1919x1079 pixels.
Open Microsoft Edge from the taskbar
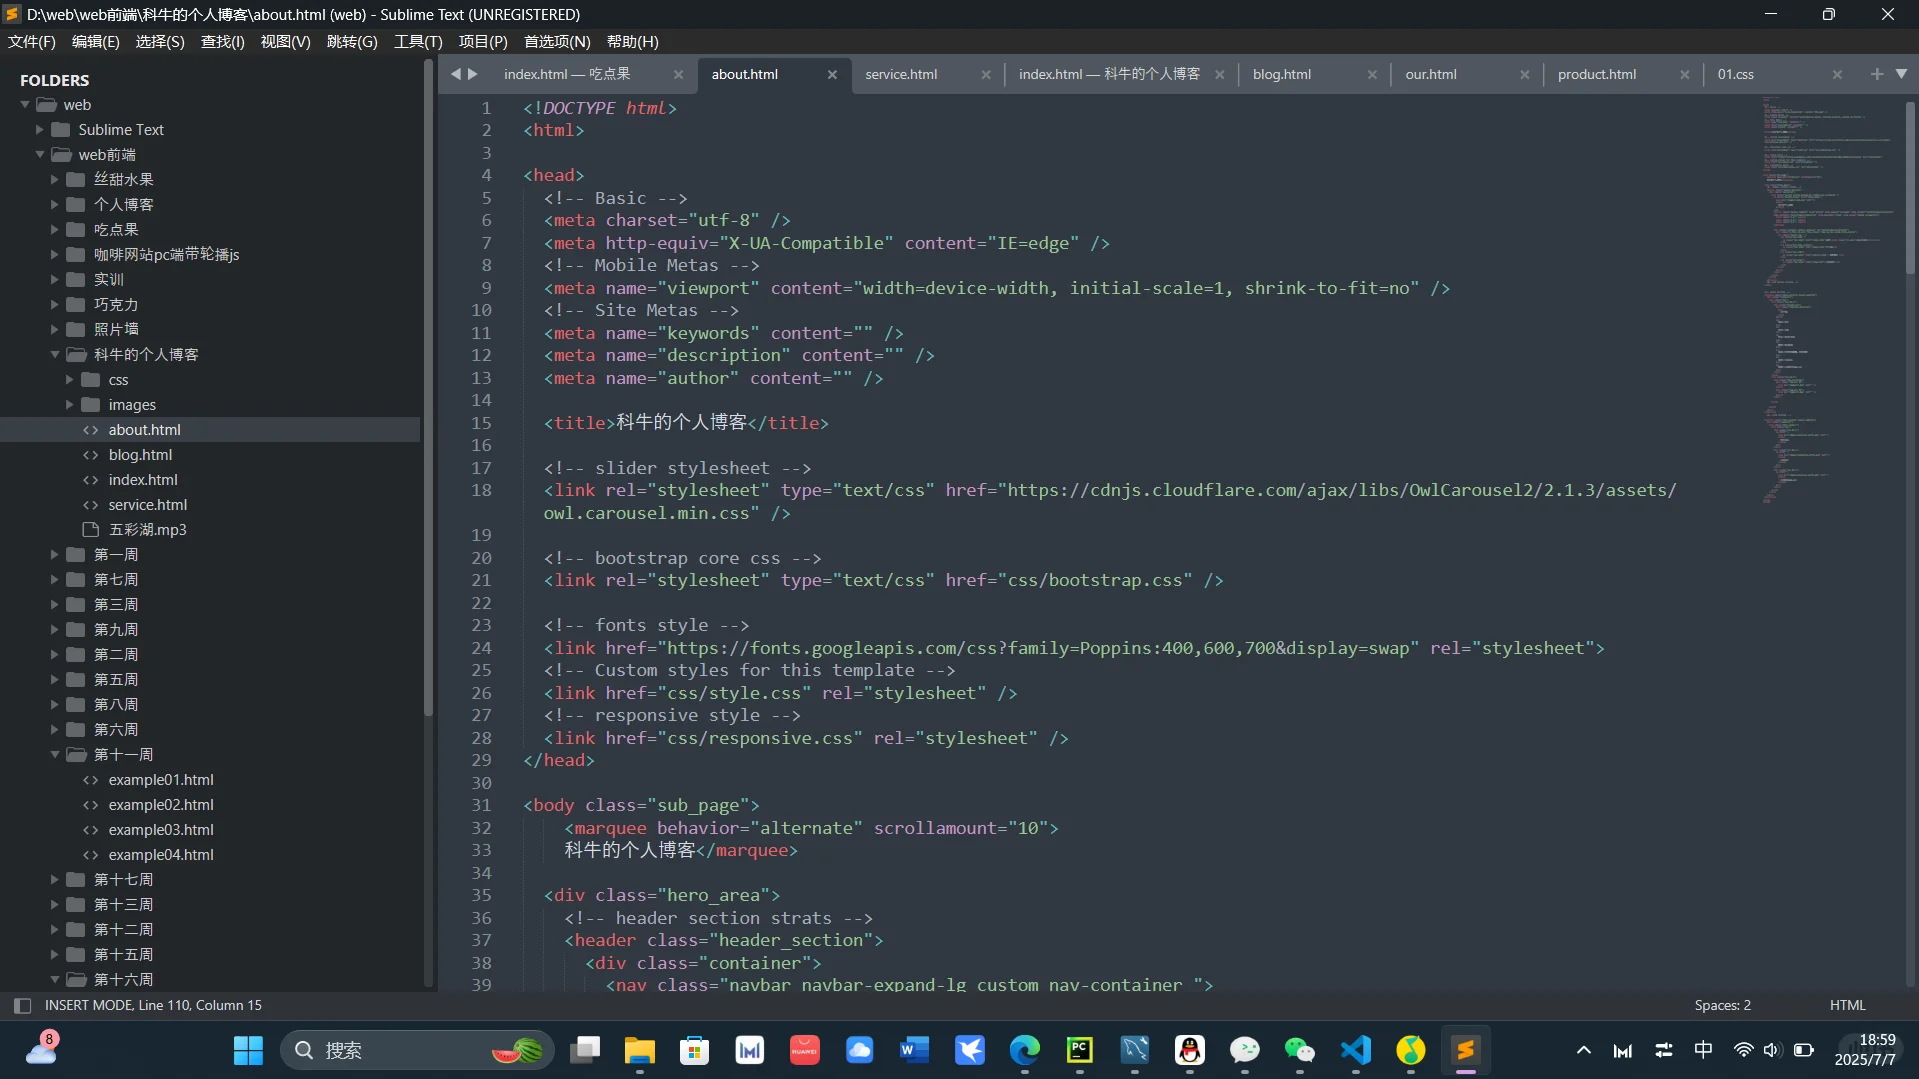(x=1024, y=1050)
